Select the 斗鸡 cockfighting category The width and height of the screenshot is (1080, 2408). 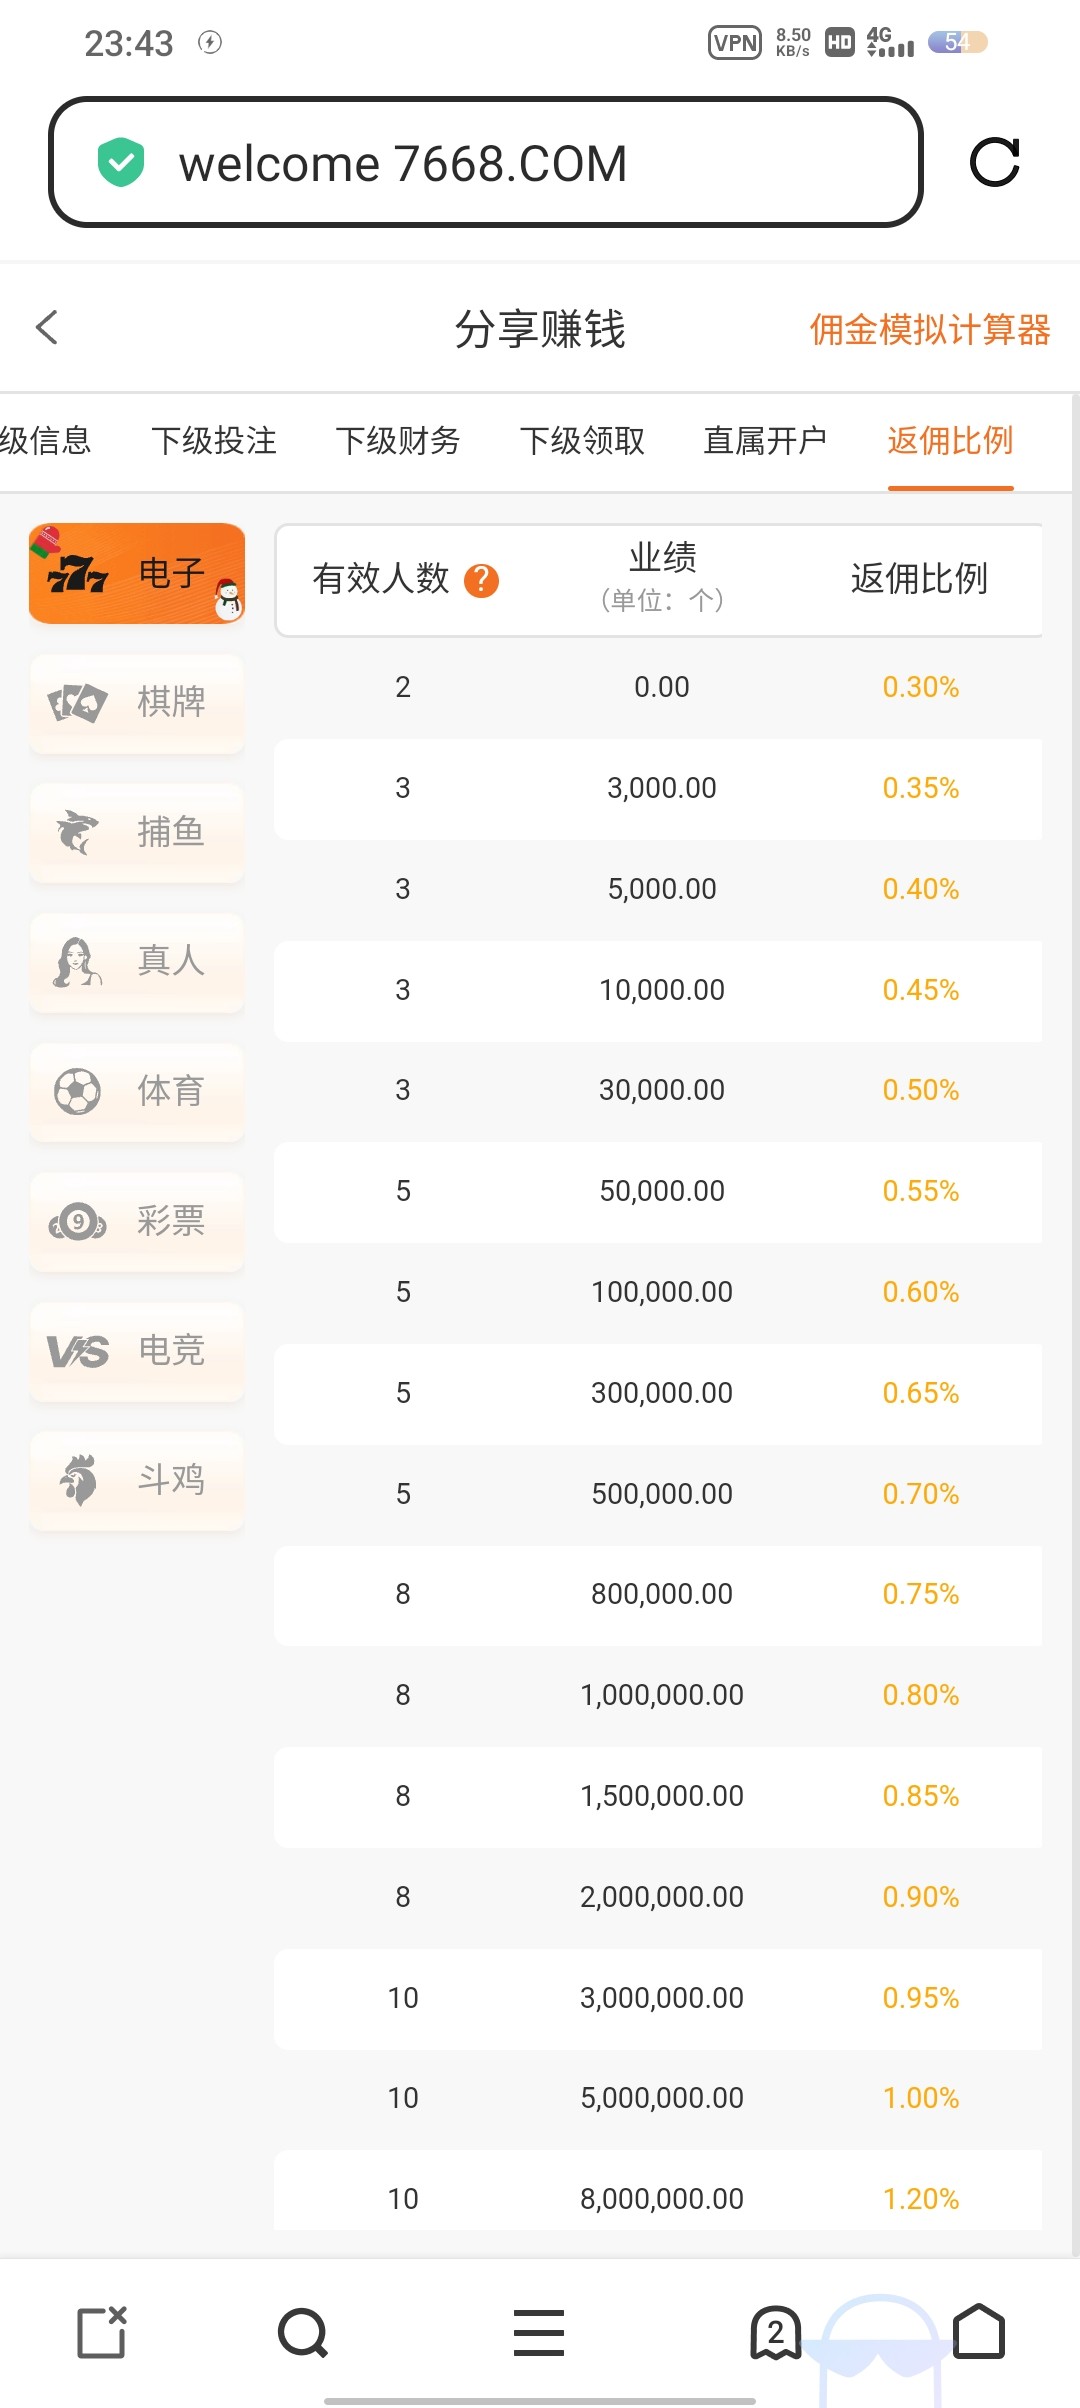[x=137, y=1480]
